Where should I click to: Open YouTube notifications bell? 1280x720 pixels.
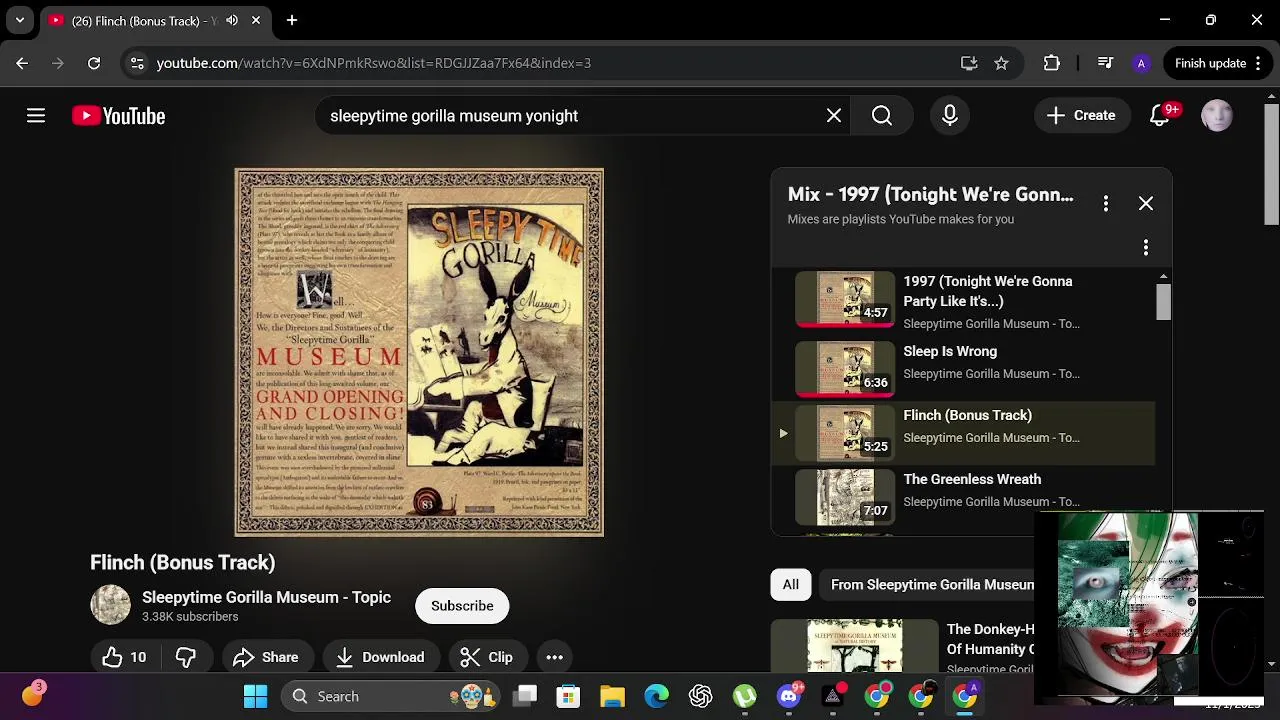pos(1160,116)
